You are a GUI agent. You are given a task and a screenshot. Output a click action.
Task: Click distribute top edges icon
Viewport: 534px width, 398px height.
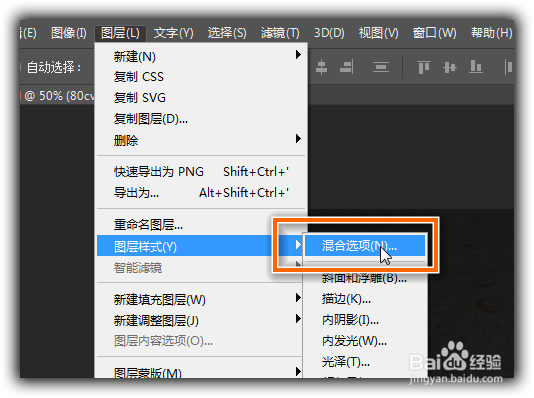424,67
